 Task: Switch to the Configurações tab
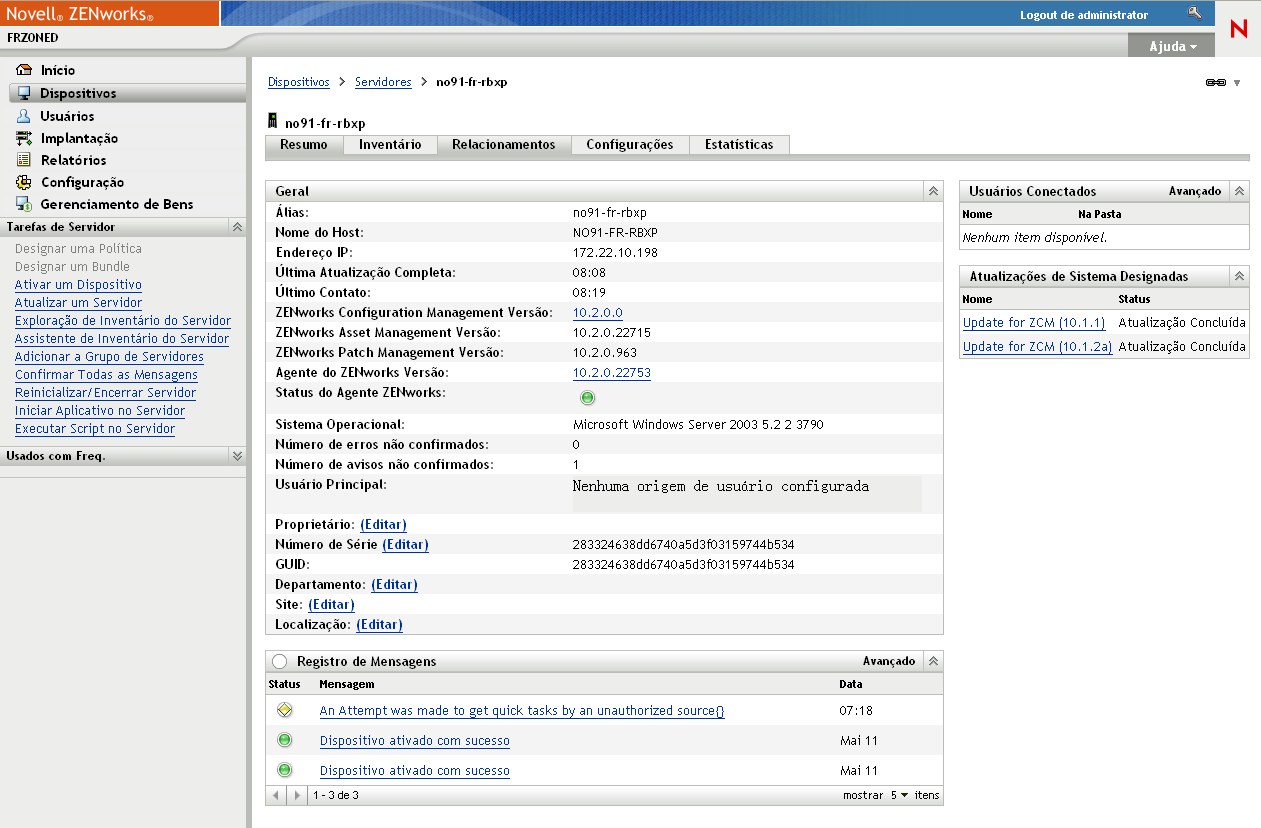pyautogui.click(x=630, y=145)
